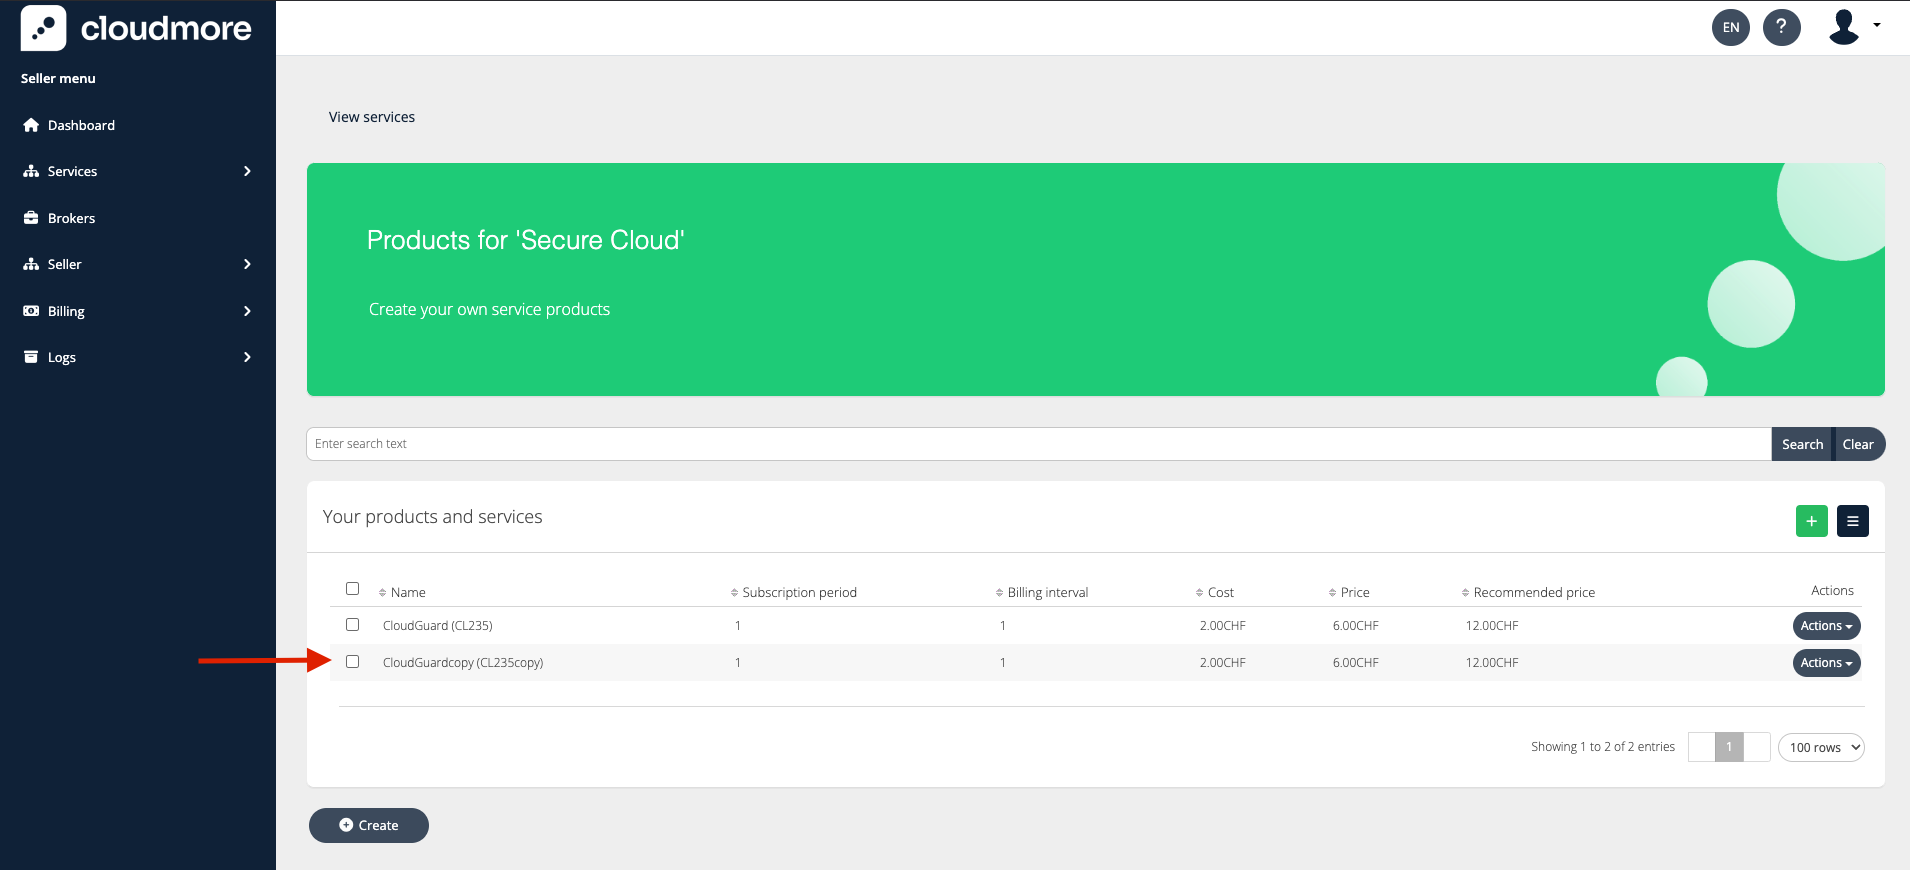Image resolution: width=1910 pixels, height=870 pixels.
Task: Open the help question mark icon
Action: click(x=1781, y=27)
